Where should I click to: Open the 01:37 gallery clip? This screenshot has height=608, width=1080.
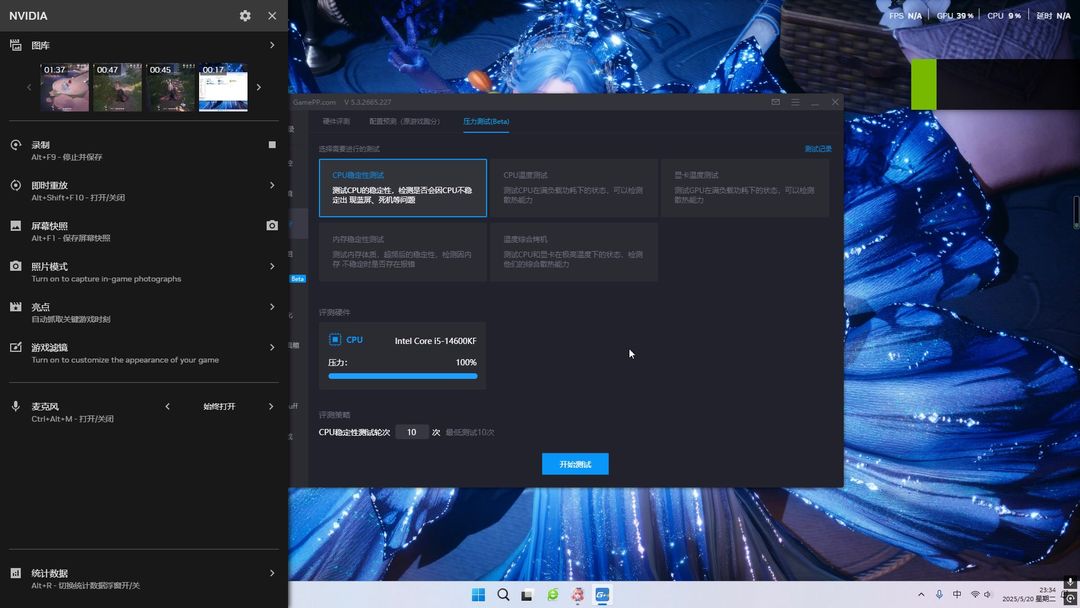pyautogui.click(x=65, y=87)
